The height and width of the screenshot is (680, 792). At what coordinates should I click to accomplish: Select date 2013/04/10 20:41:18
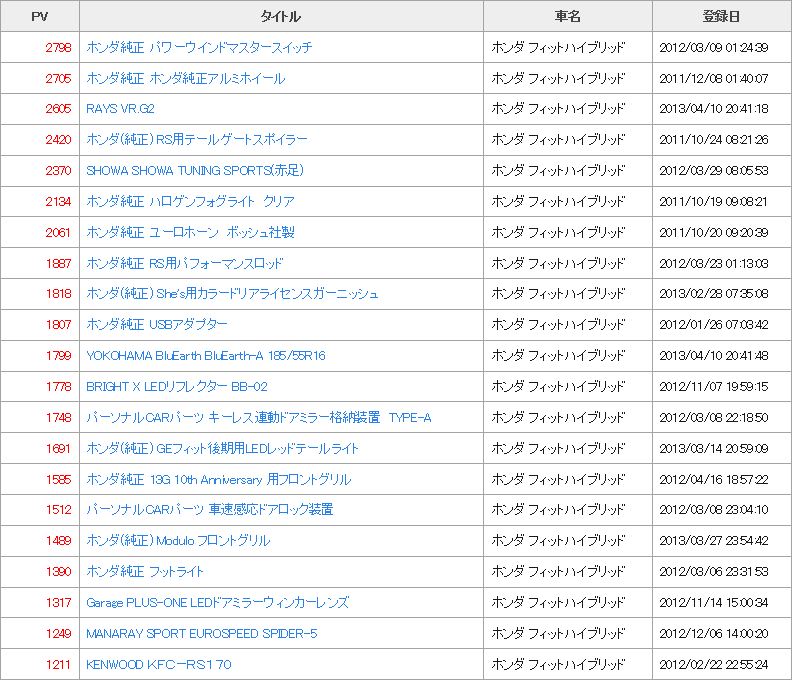coord(714,109)
